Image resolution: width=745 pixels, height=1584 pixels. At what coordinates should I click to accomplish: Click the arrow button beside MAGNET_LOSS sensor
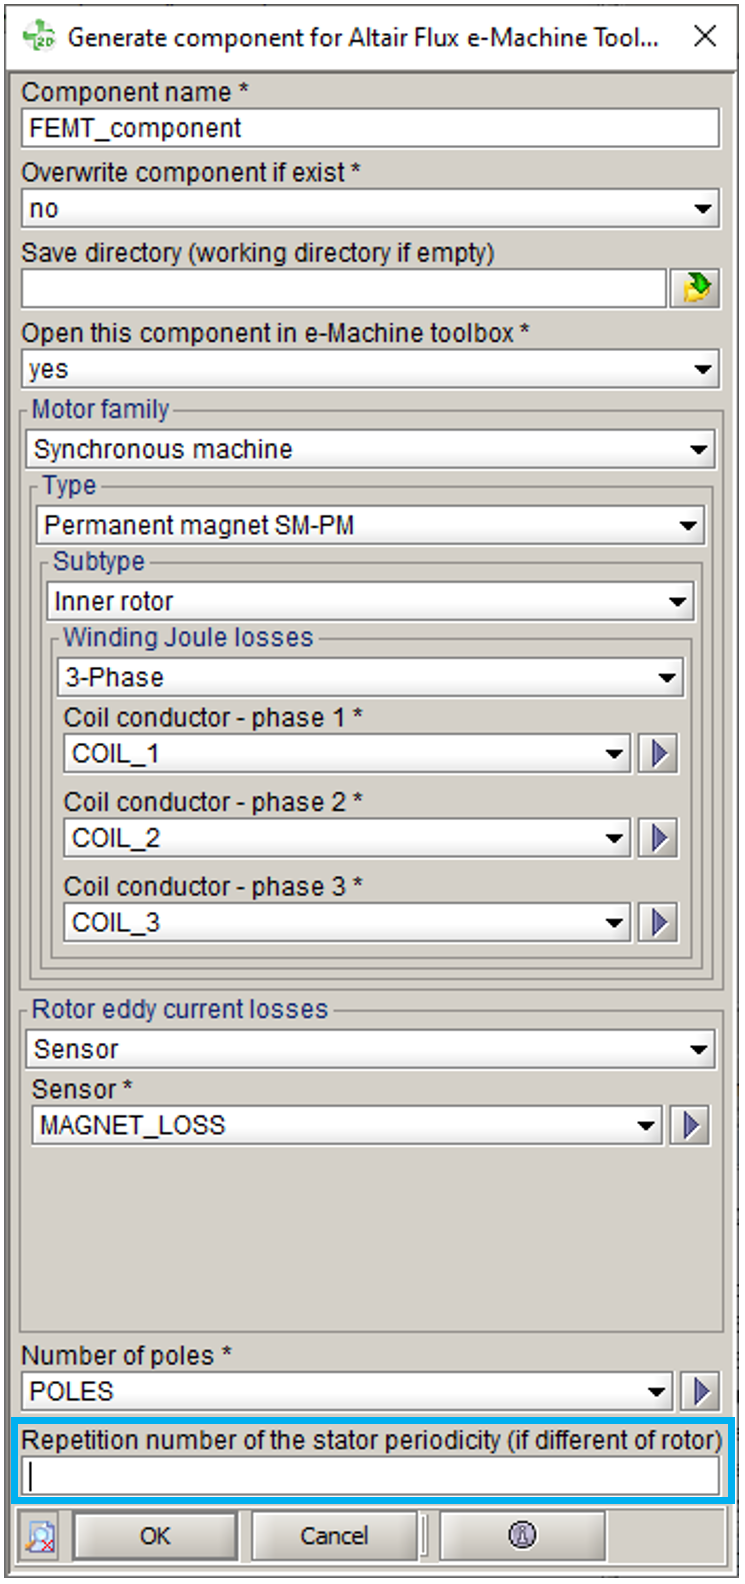point(690,1126)
